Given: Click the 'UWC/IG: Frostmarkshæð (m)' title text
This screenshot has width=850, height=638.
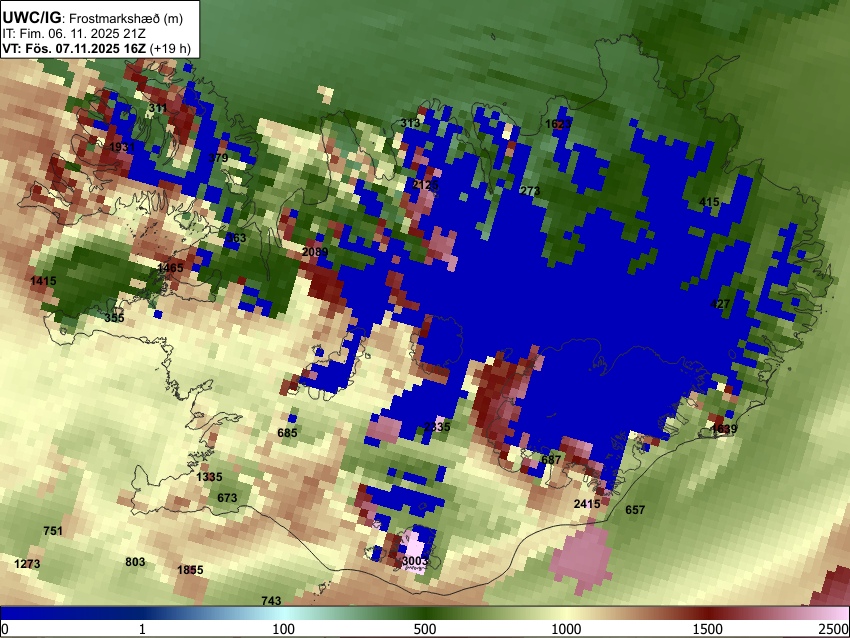Looking at the screenshot, I should coord(93,18).
